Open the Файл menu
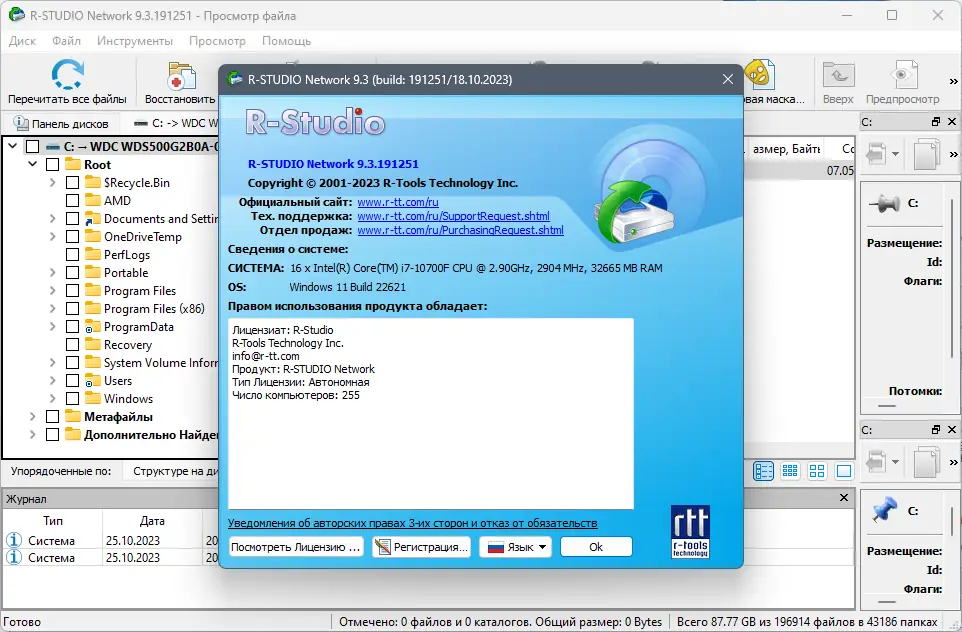Viewport: 962px width, 632px height. 66,41
